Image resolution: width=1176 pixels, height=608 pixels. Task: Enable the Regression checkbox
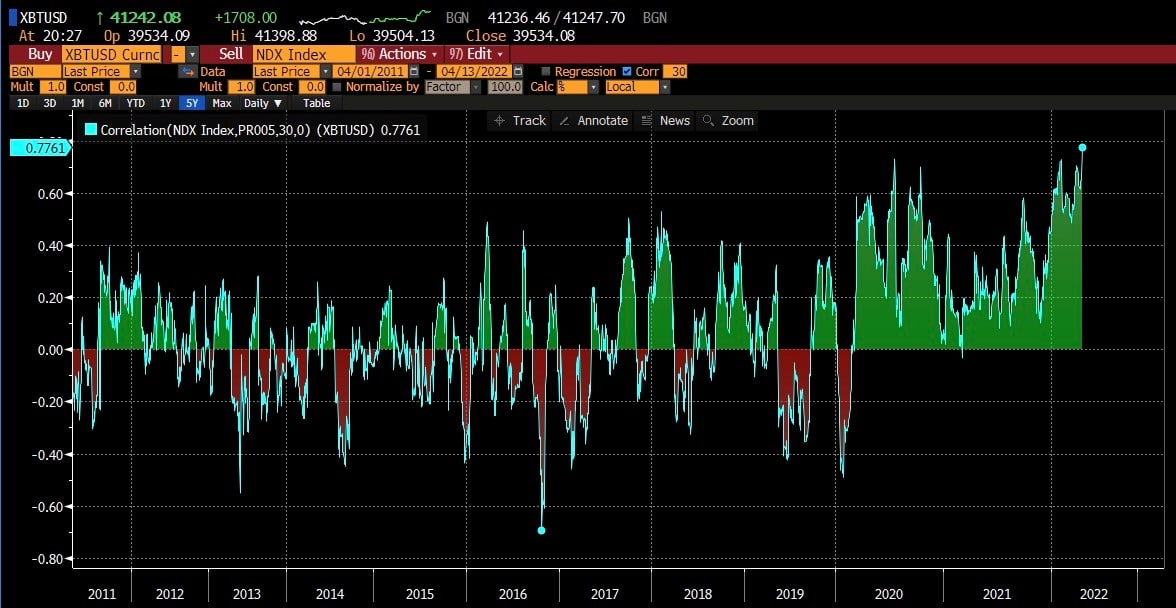point(546,72)
